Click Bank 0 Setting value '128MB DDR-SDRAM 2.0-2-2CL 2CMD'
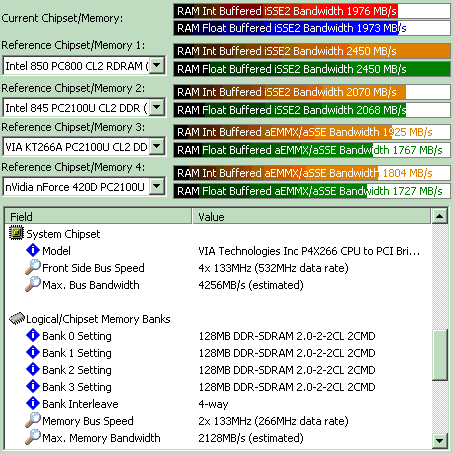The height and width of the screenshot is (453, 453). point(287,336)
